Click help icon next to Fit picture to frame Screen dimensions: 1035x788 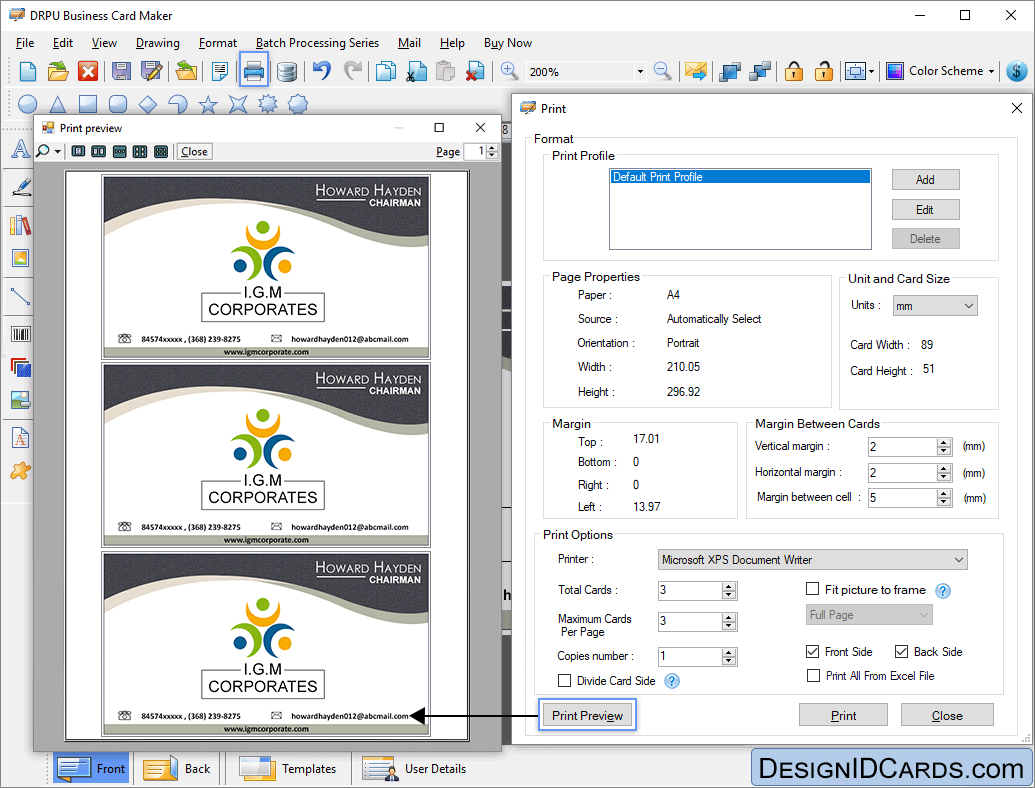[943, 591]
